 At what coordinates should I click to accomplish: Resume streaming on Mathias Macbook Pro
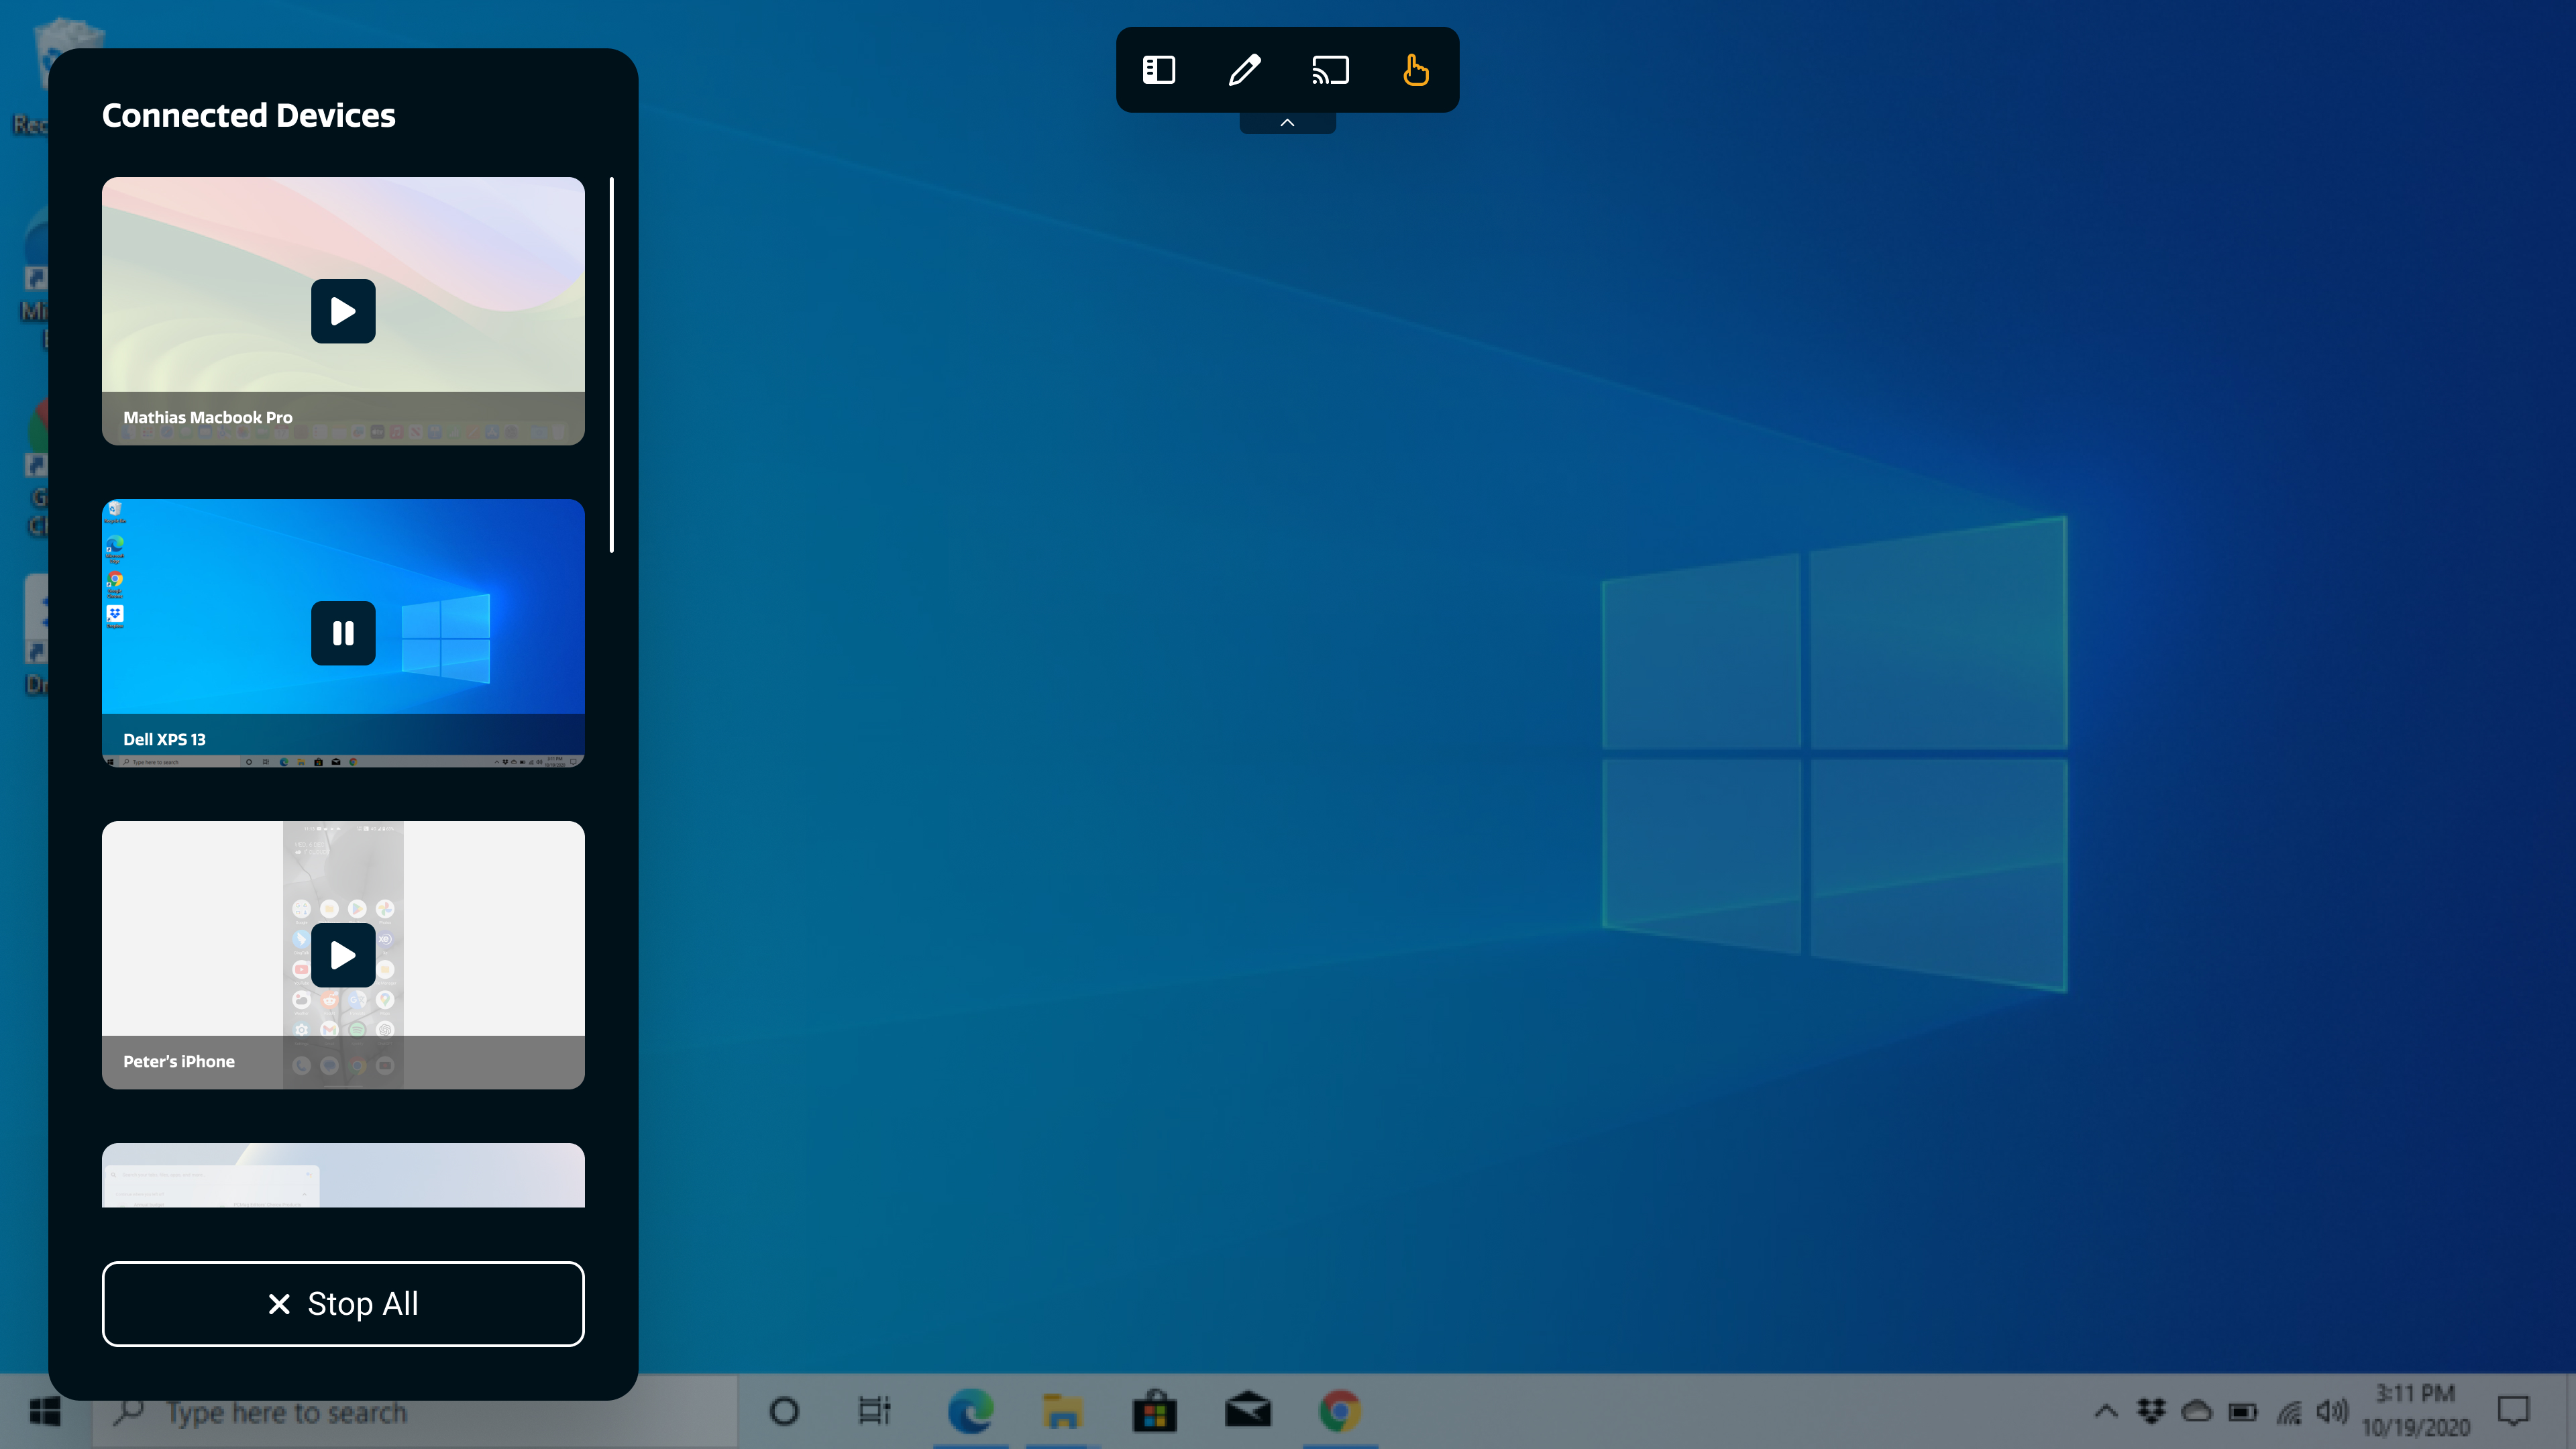click(x=343, y=311)
